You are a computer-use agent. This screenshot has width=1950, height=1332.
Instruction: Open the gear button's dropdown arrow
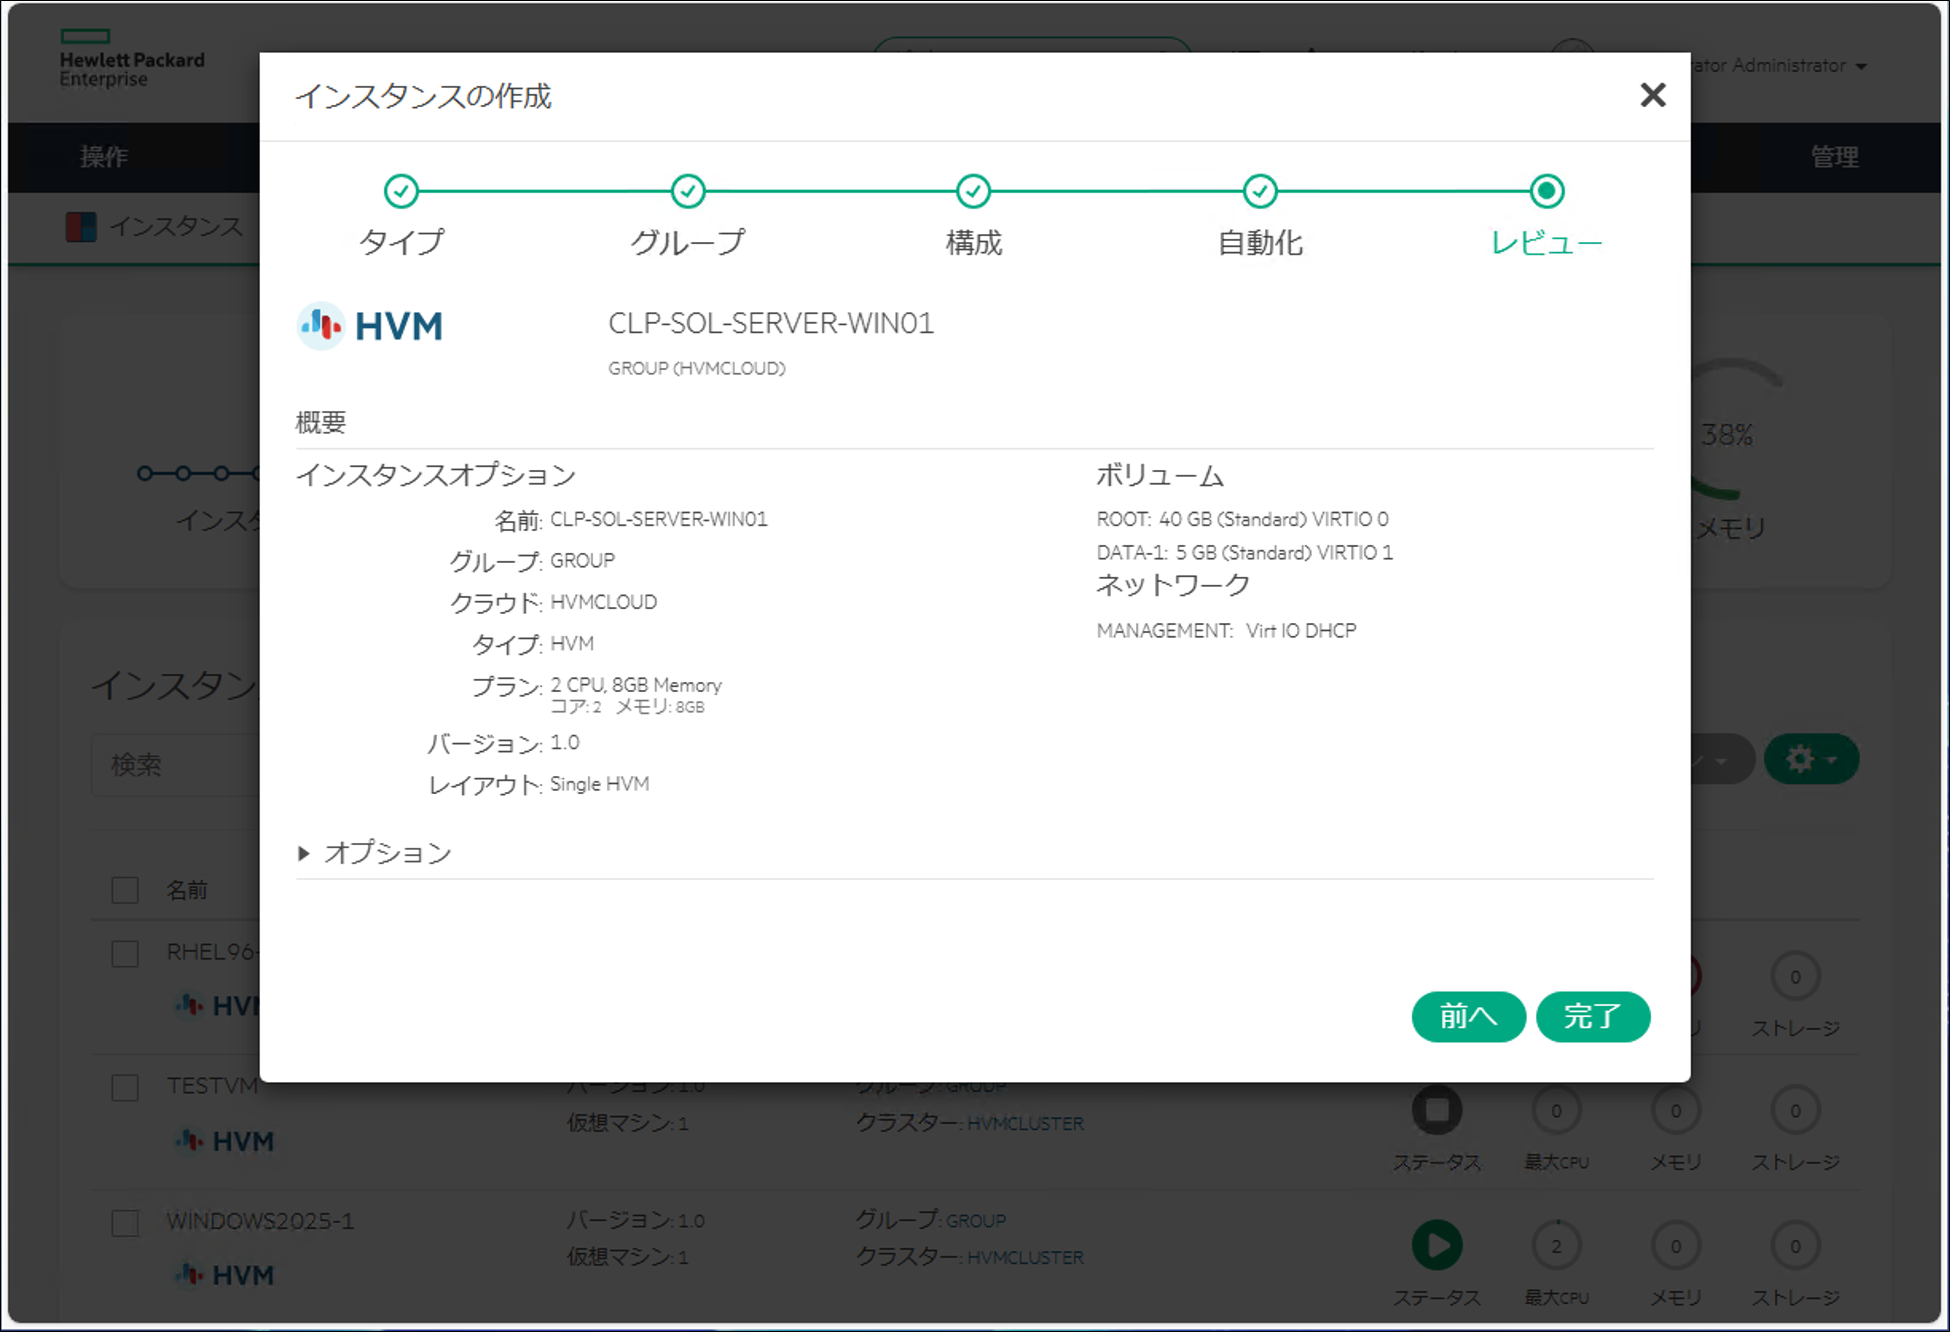[1833, 758]
